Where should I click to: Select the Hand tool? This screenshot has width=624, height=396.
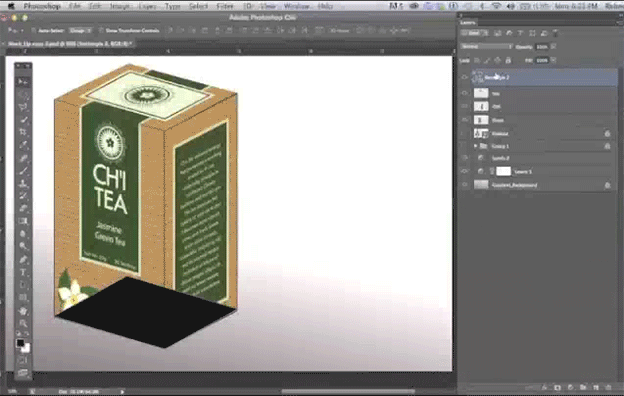click(23, 311)
